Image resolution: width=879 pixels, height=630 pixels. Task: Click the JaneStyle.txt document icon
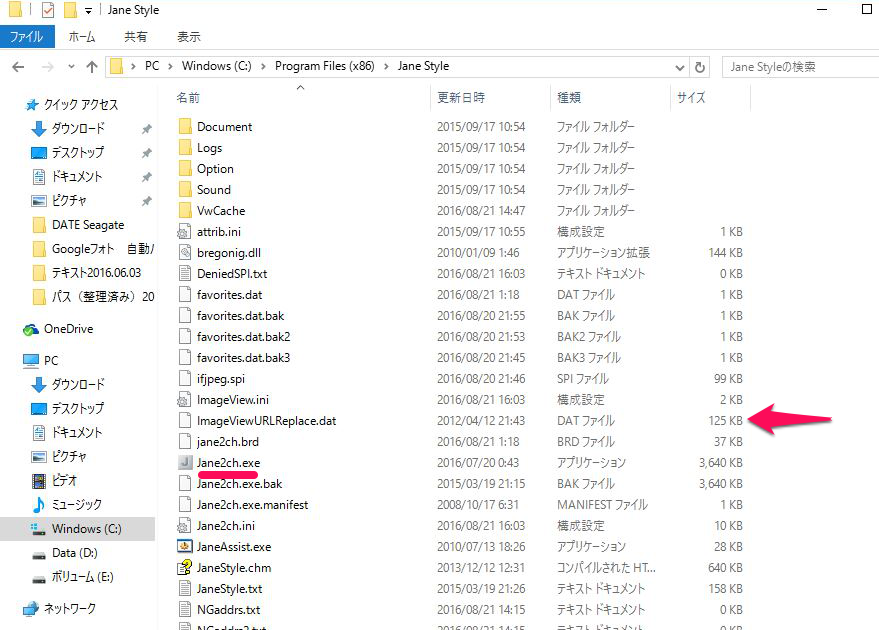point(184,589)
